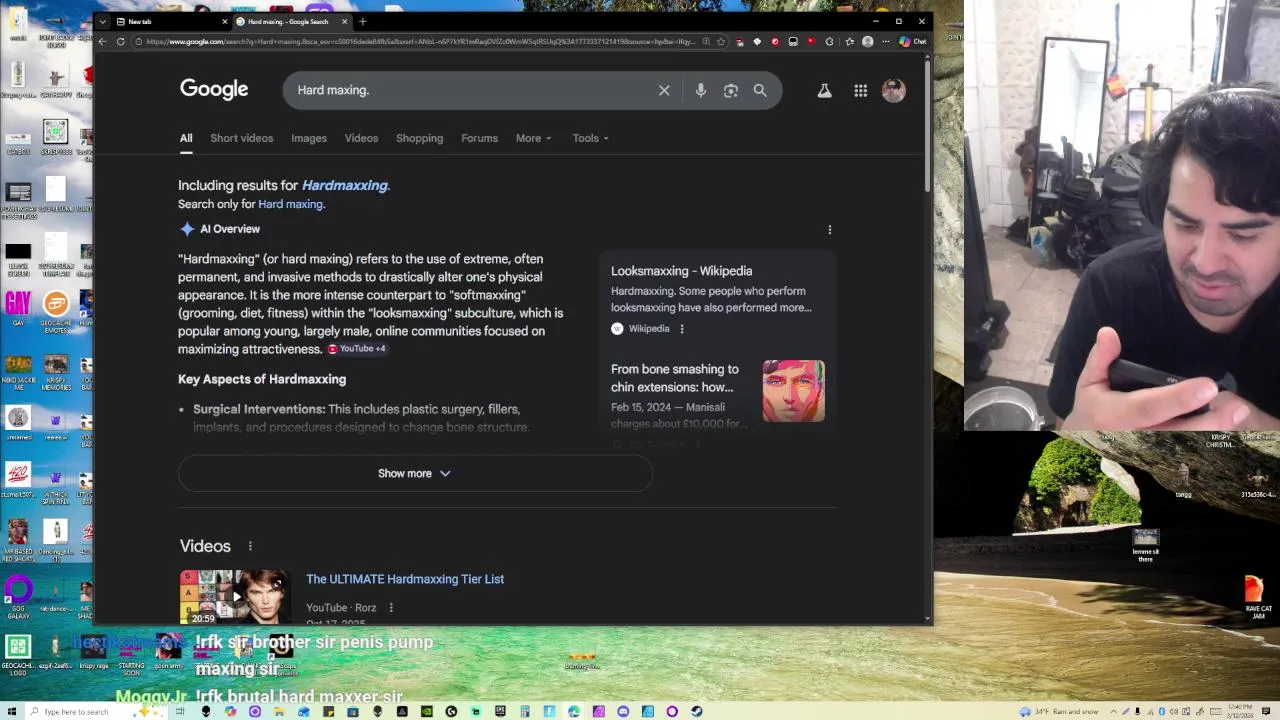Open the Windows Start menu
This screenshot has width=1280, height=720.
coord(11,711)
